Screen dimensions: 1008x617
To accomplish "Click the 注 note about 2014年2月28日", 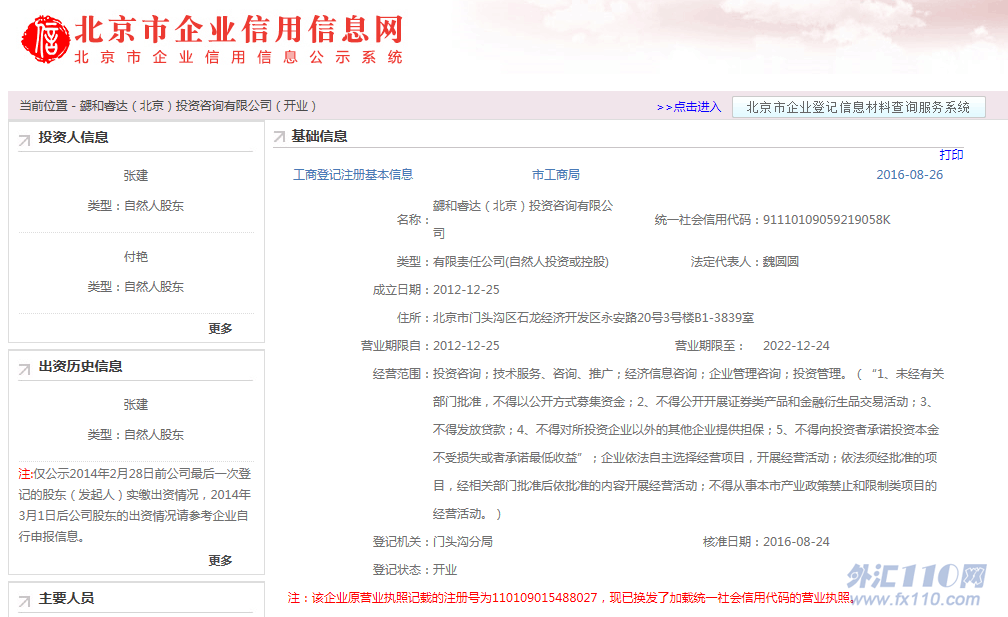I will pos(135,505).
